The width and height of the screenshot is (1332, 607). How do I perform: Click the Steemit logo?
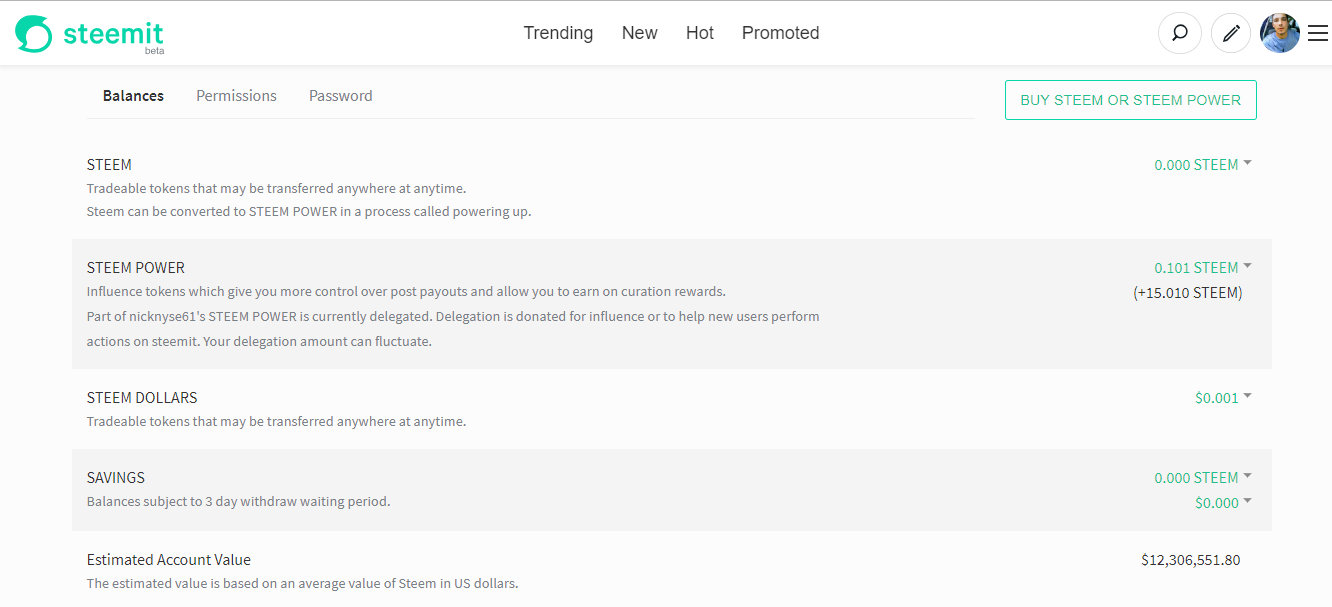click(x=88, y=33)
